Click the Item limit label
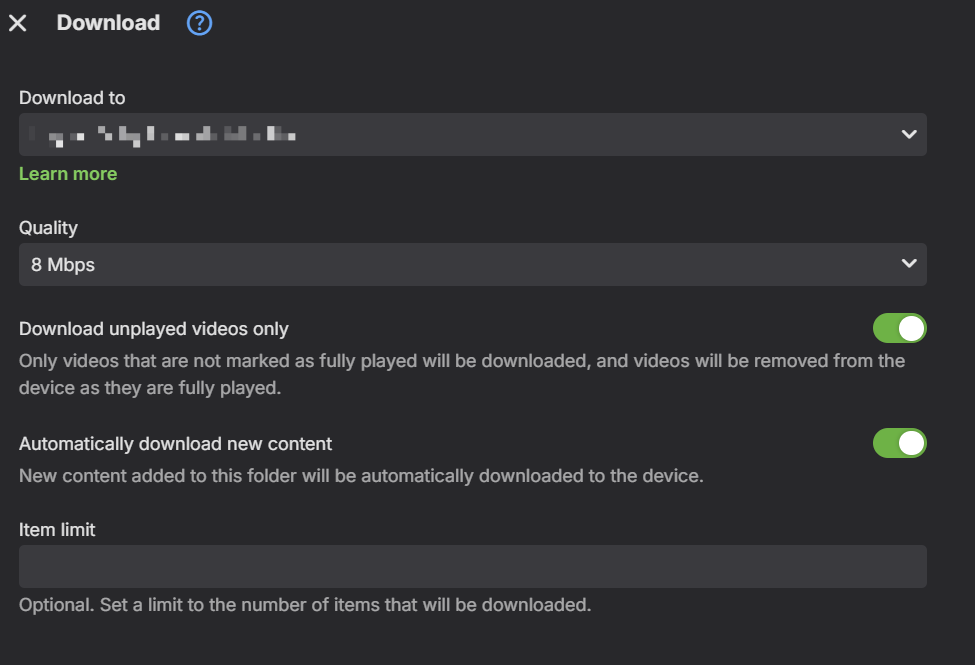The width and height of the screenshot is (975, 665). click(57, 530)
